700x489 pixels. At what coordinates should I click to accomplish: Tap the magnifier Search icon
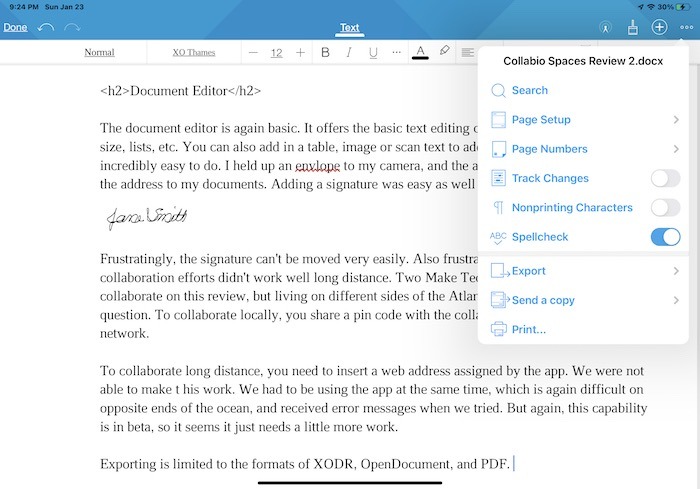pyautogui.click(x=498, y=90)
